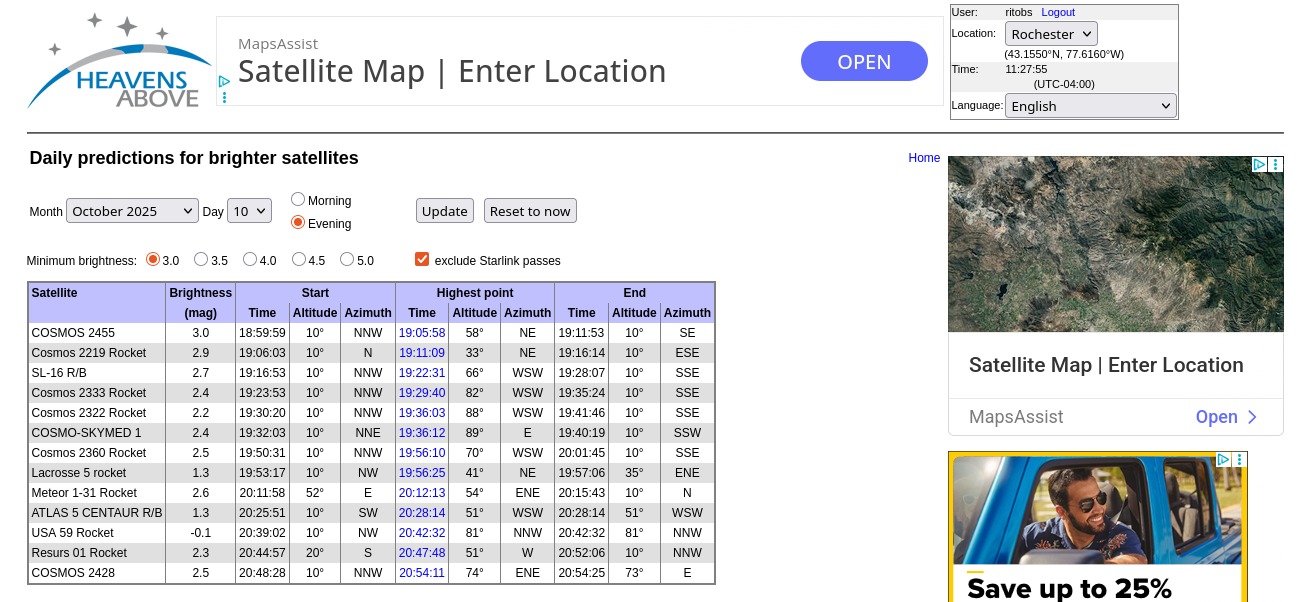Set minimum brightness to 4.0
The width and height of the screenshot is (1299, 602).
coord(250,260)
